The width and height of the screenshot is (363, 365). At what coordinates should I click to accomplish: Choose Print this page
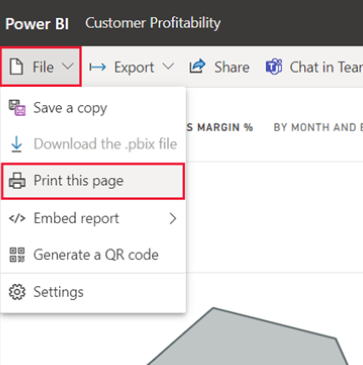pos(93,181)
